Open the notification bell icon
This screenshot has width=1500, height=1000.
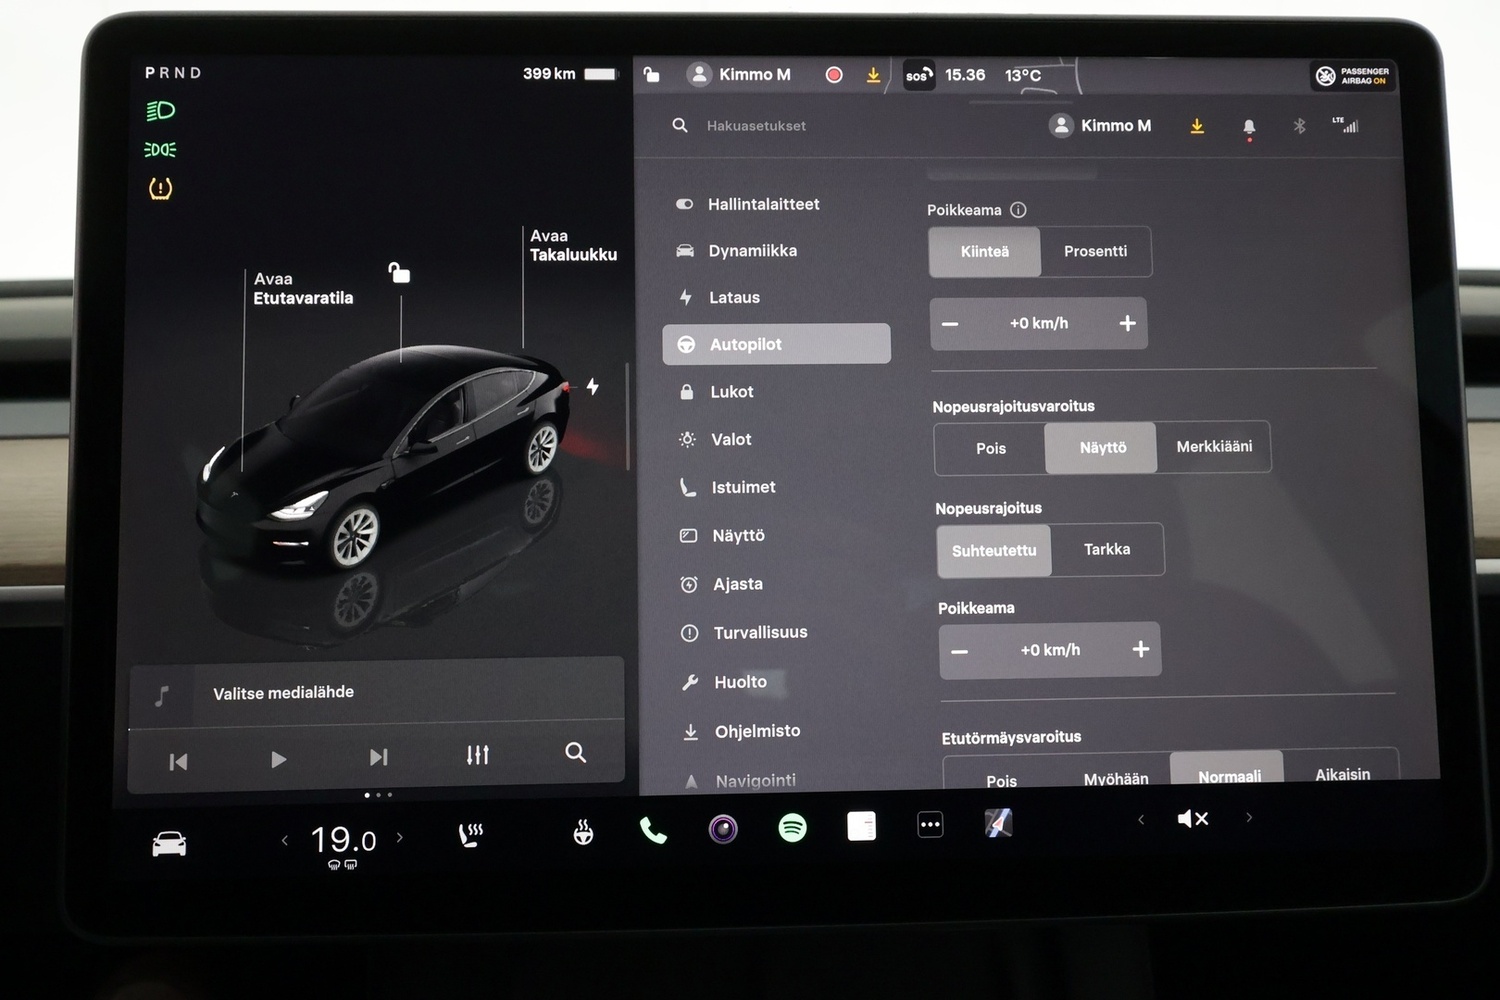pyautogui.click(x=1249, y=128)
